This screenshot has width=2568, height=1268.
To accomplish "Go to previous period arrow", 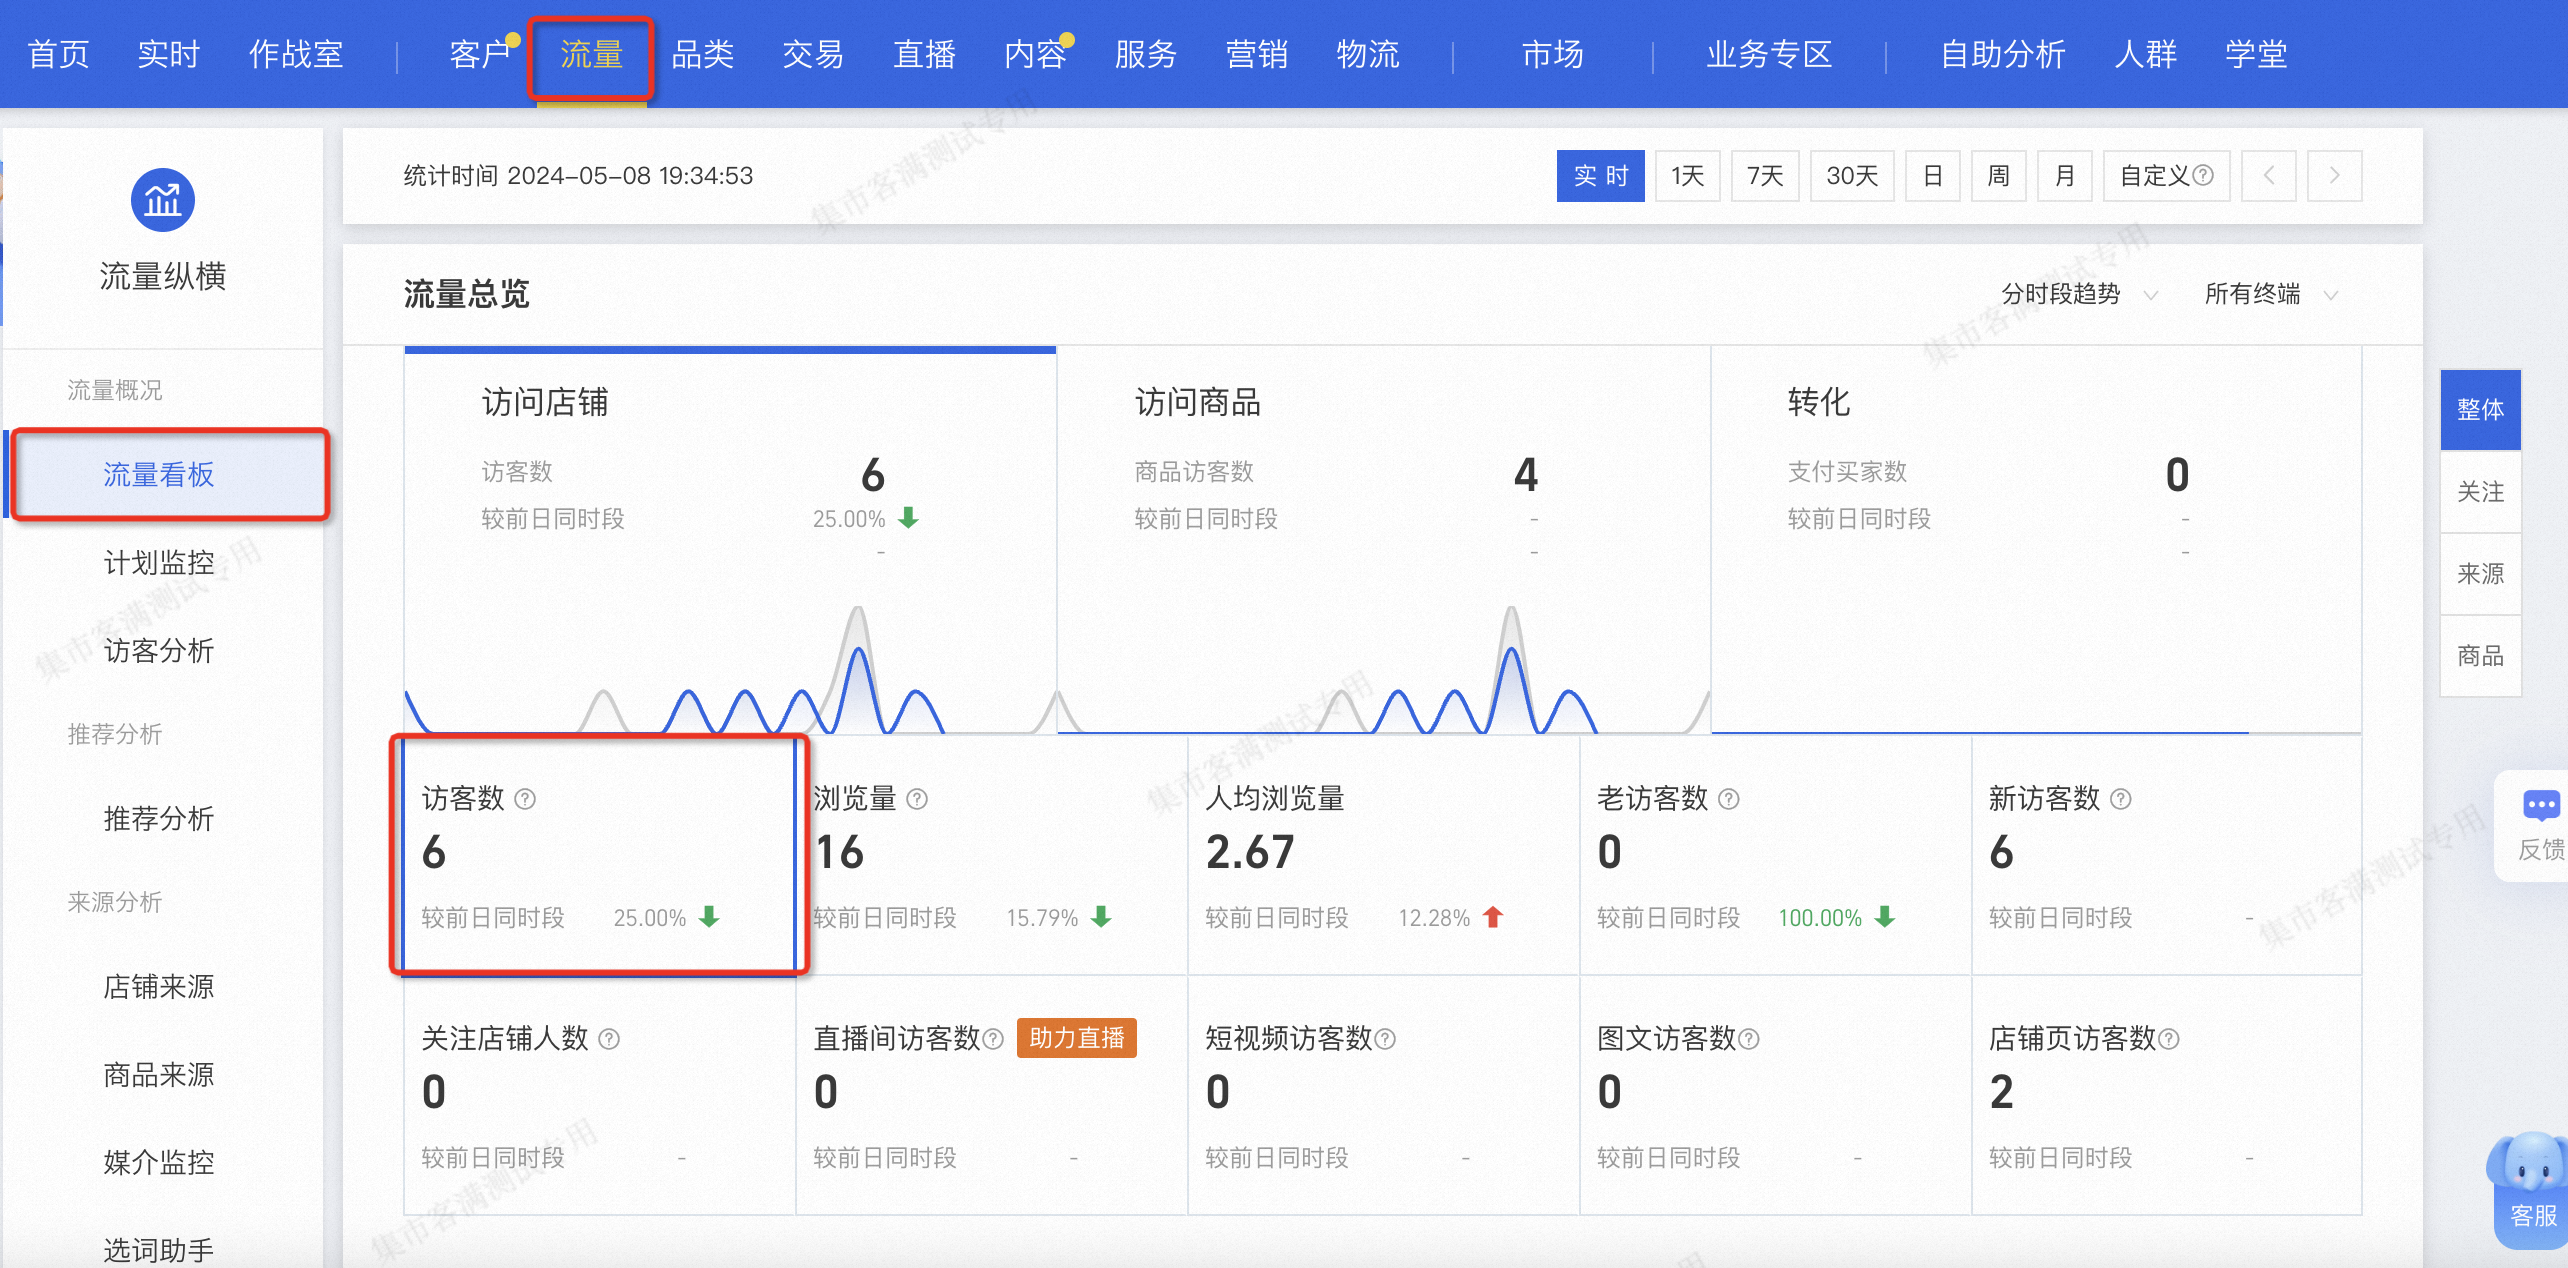I will [x=2269, y=176].
